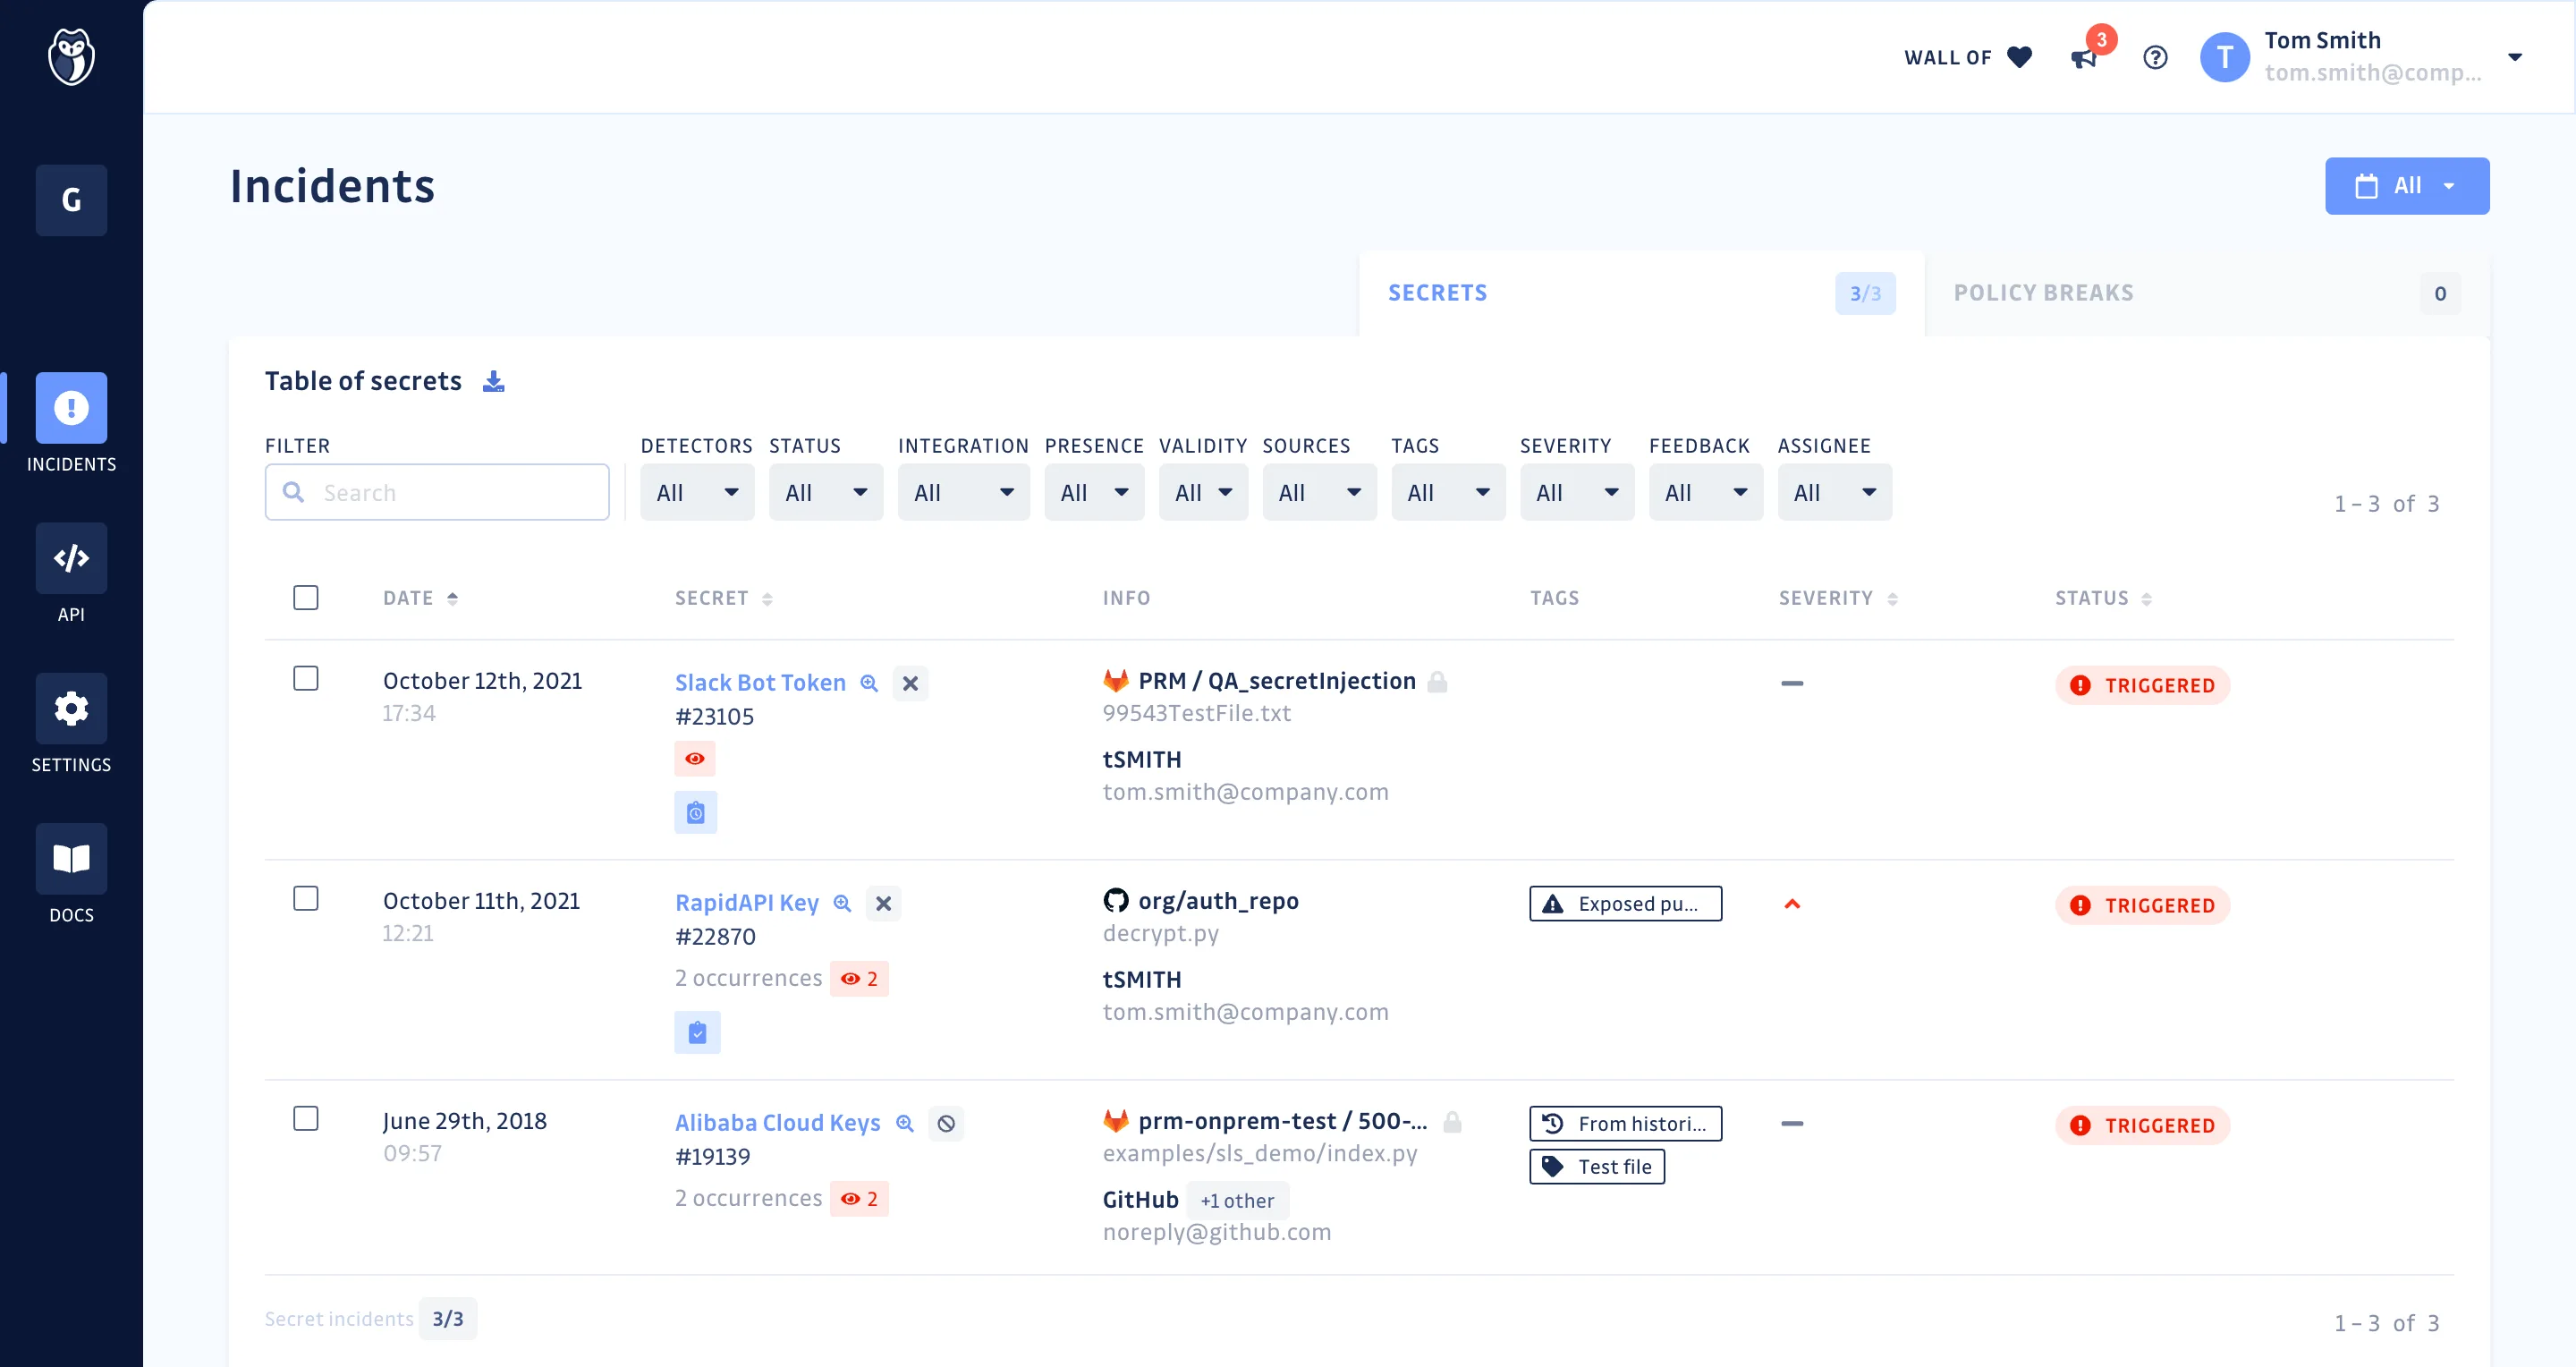Tick the select-all checkbox in table header
Viewport: 2576px width, 1367px height.
click(x=306, y=598)
